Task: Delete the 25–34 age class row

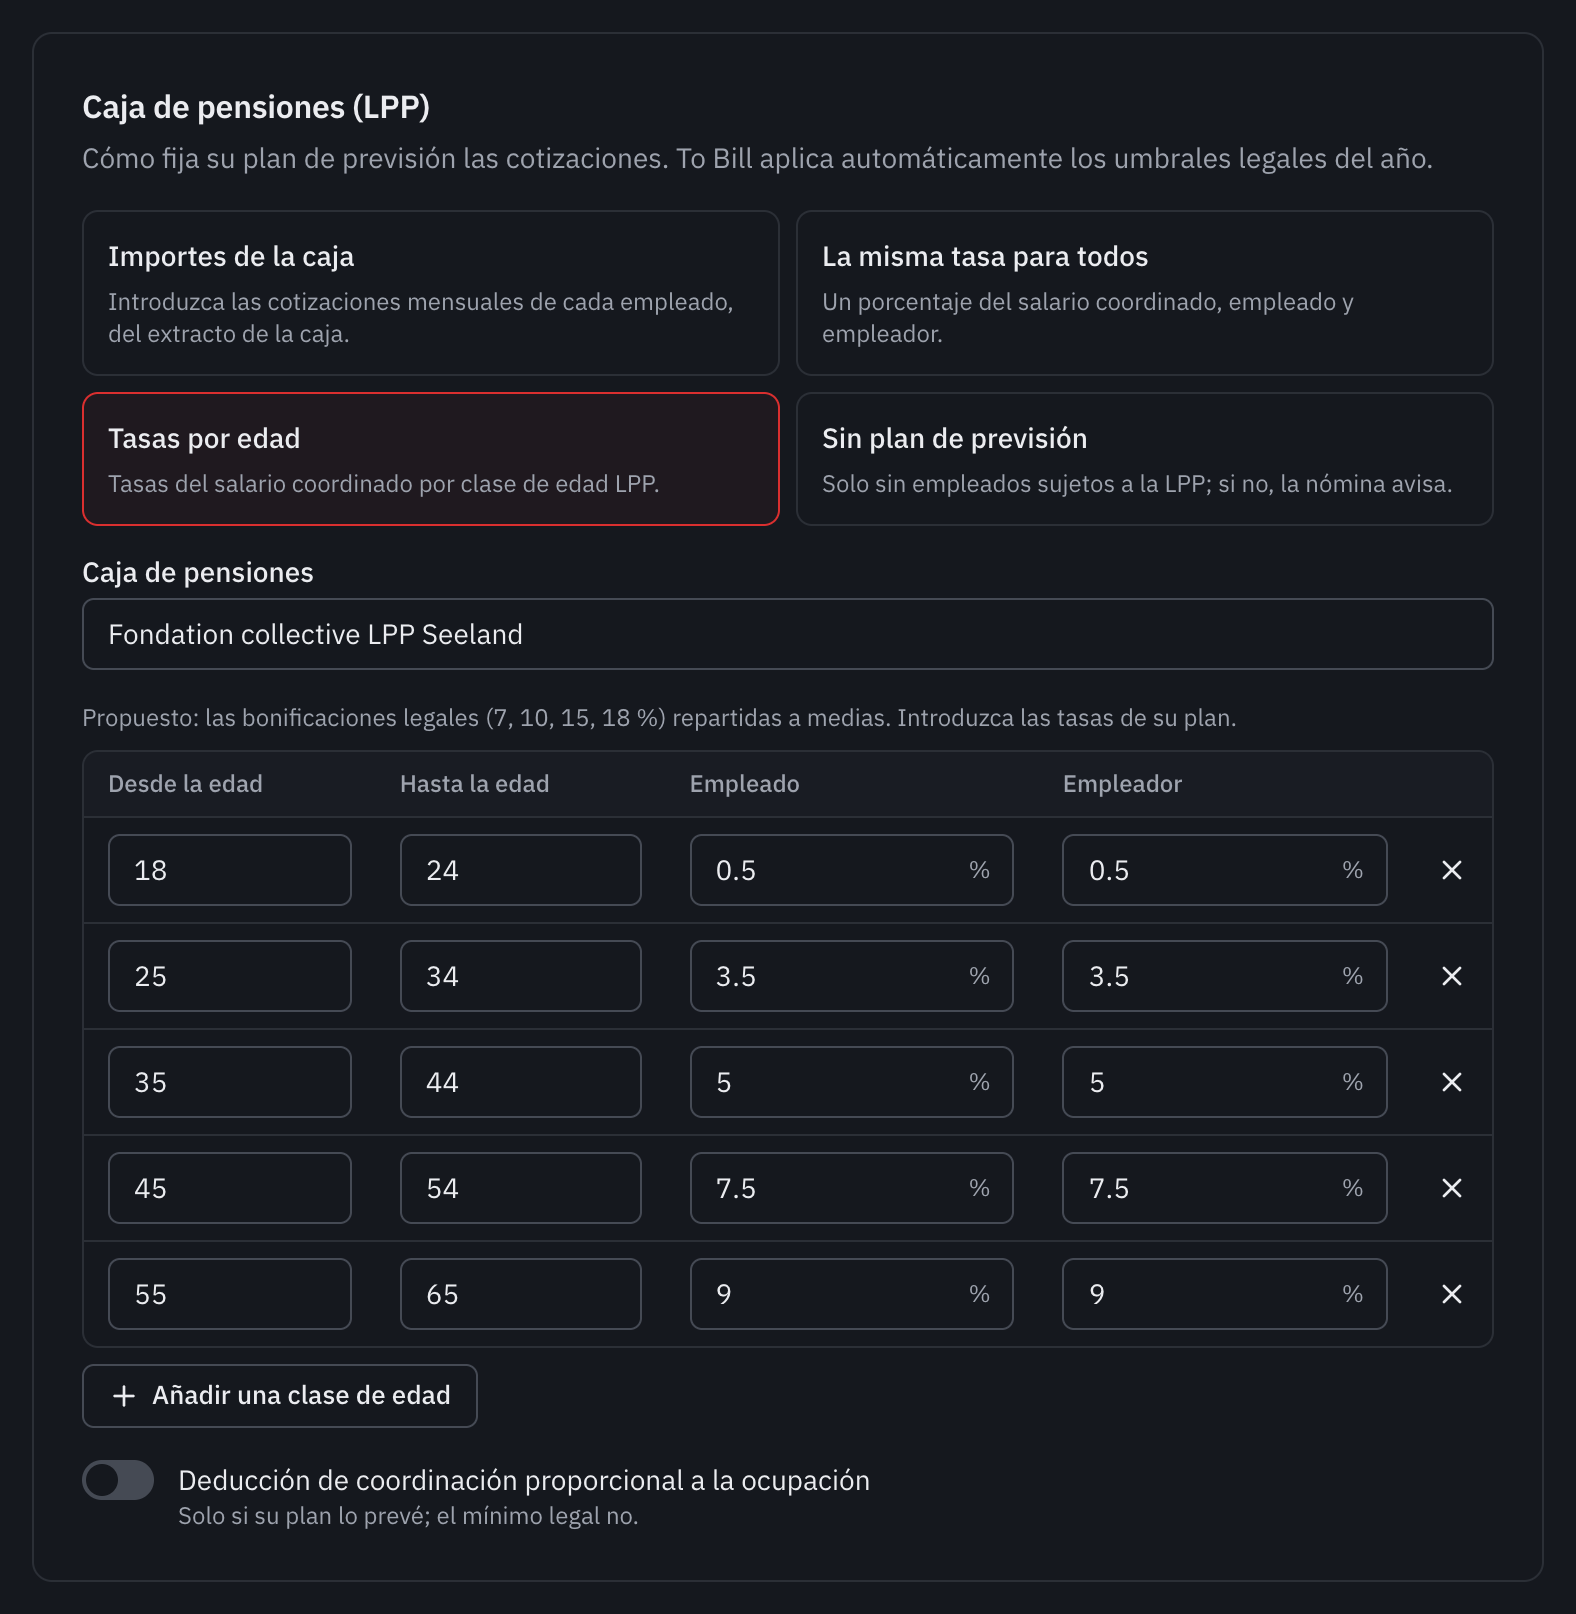Action: point(1451,976)
